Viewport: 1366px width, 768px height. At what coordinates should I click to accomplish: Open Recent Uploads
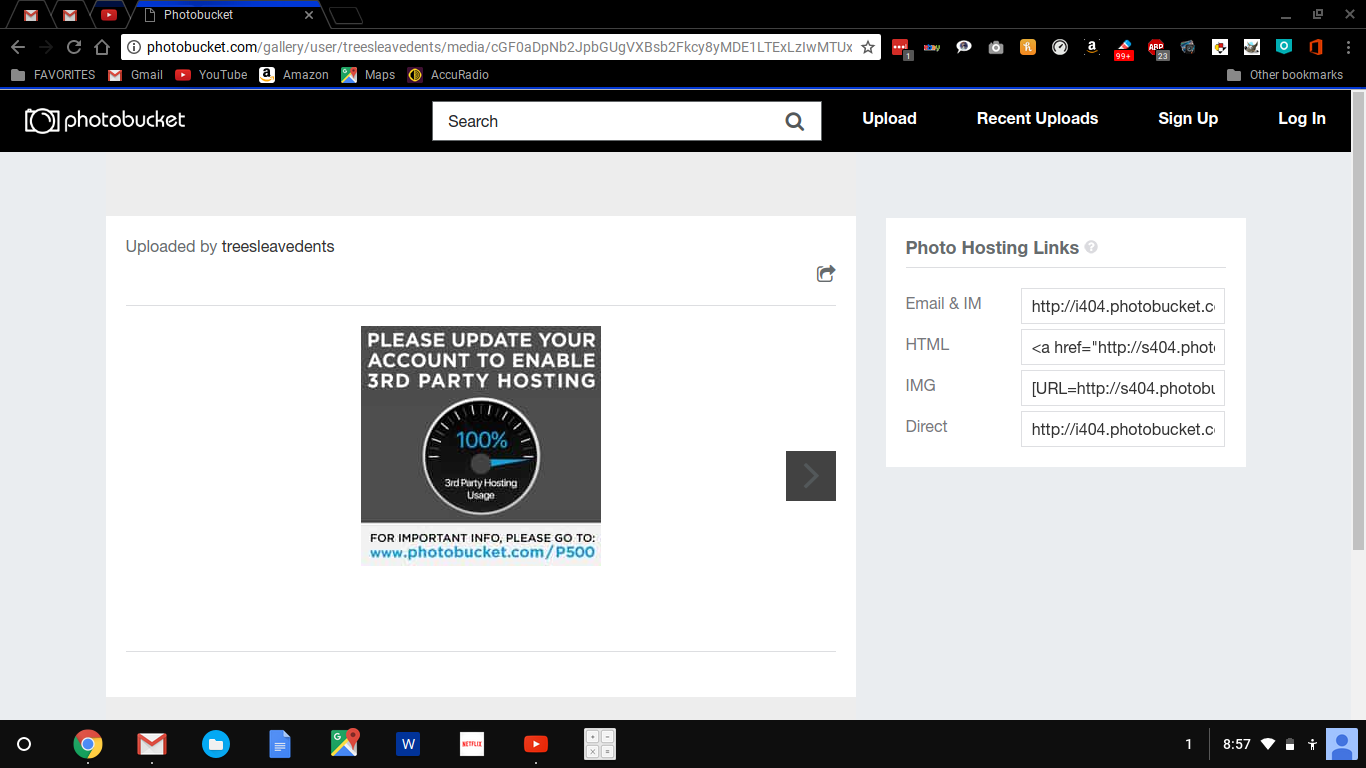tap(1037, 119)
